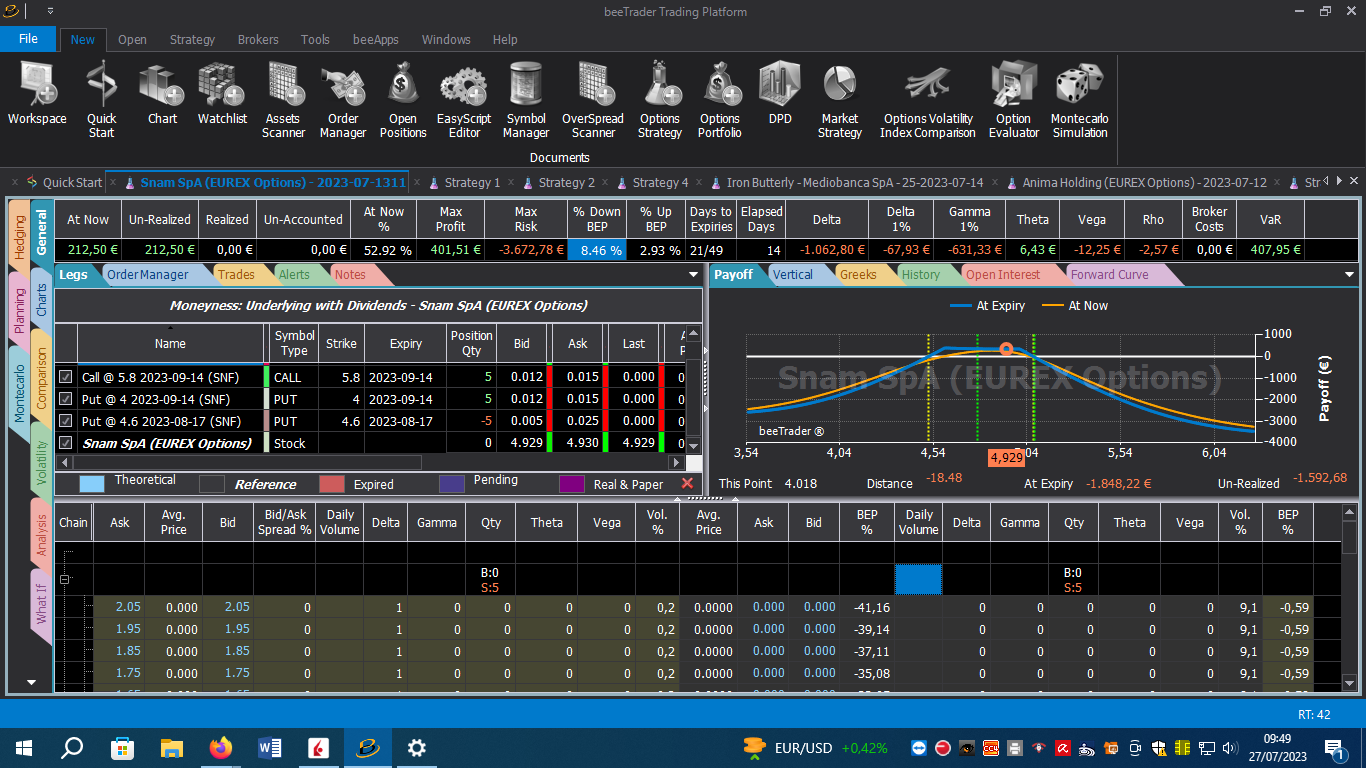Open the Options Strategy ribbon icon
The image size is (1366, 768).
pyautogui.click(x=659, y=100)
